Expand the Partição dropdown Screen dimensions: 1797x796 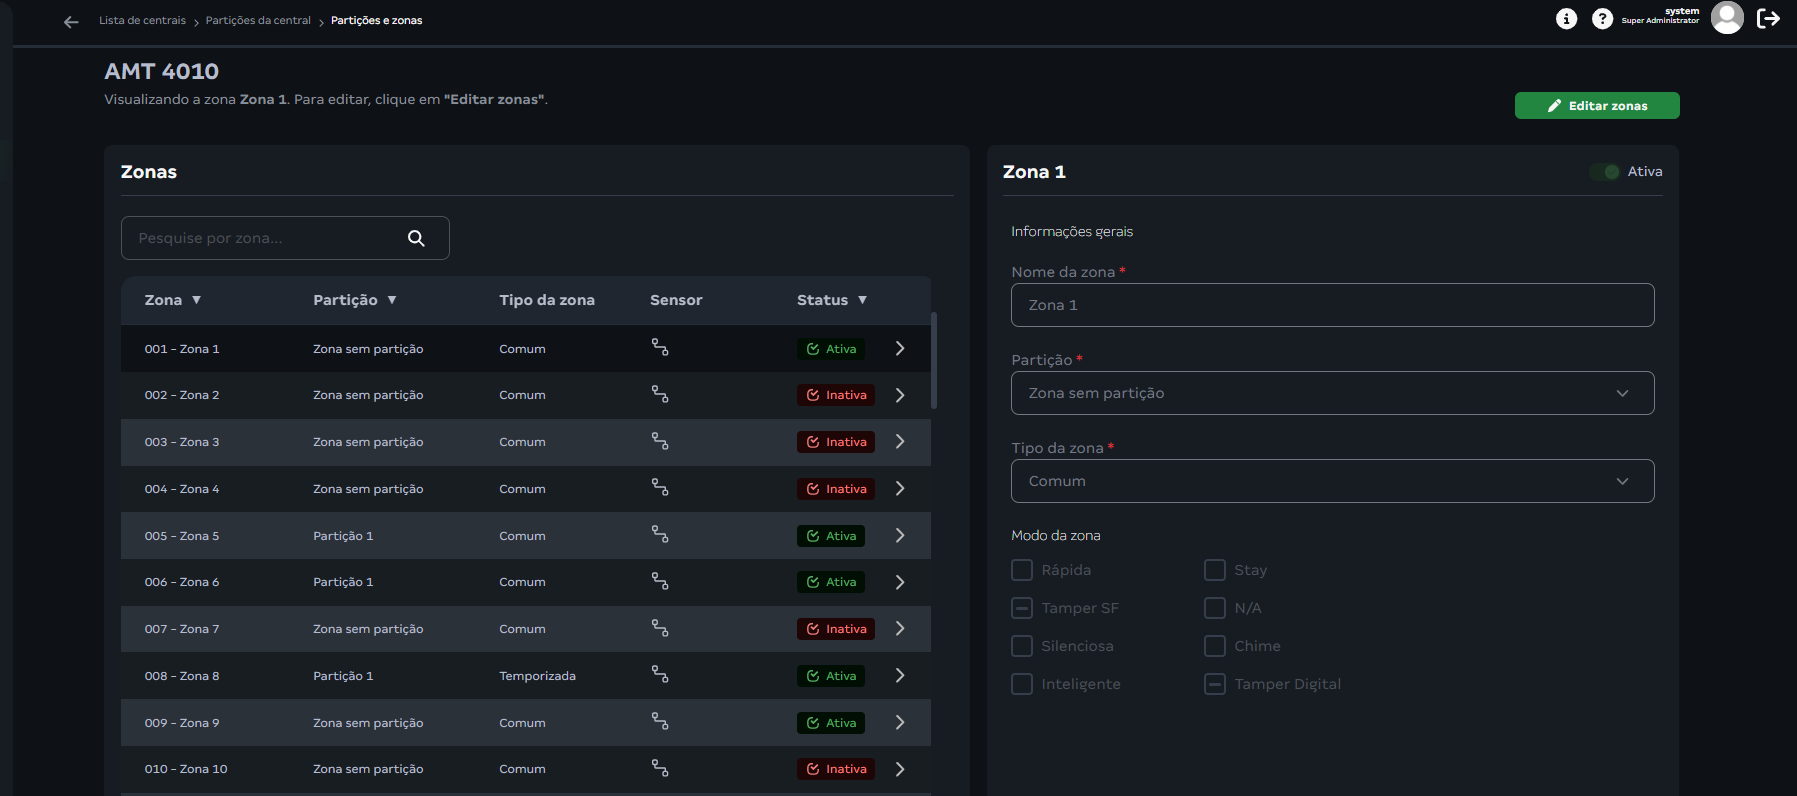click(1332, 393)
